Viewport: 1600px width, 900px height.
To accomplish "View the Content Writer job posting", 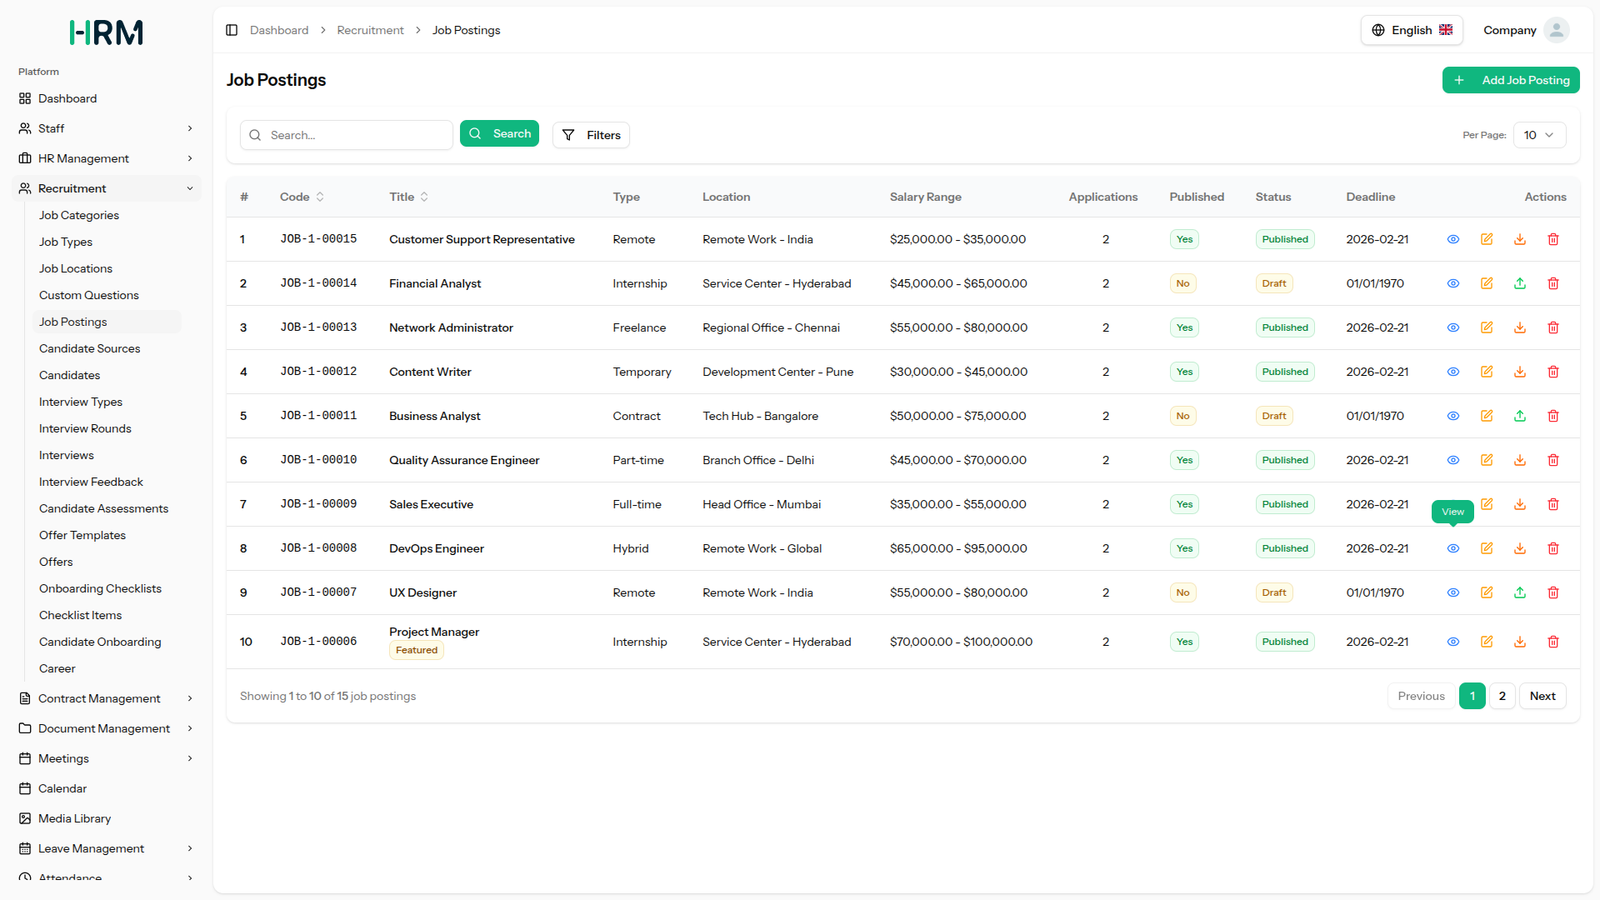I will pos(1453,372).
